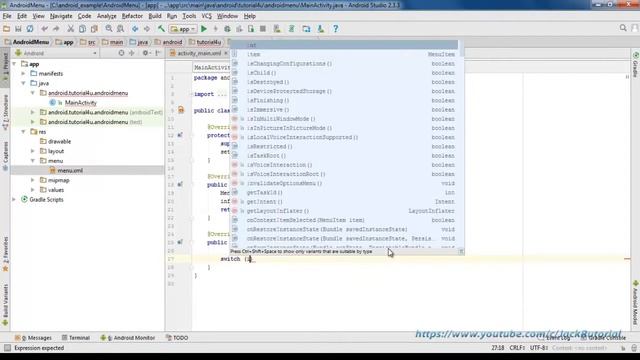This screenshot has width=640, height=360.
Task: Collapse all icon in Project panel
Action: (x=131, y=53)
